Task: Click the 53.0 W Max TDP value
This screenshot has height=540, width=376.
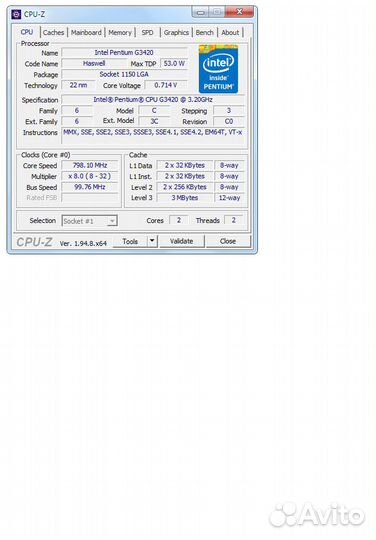Action: [x=174, y=63]
